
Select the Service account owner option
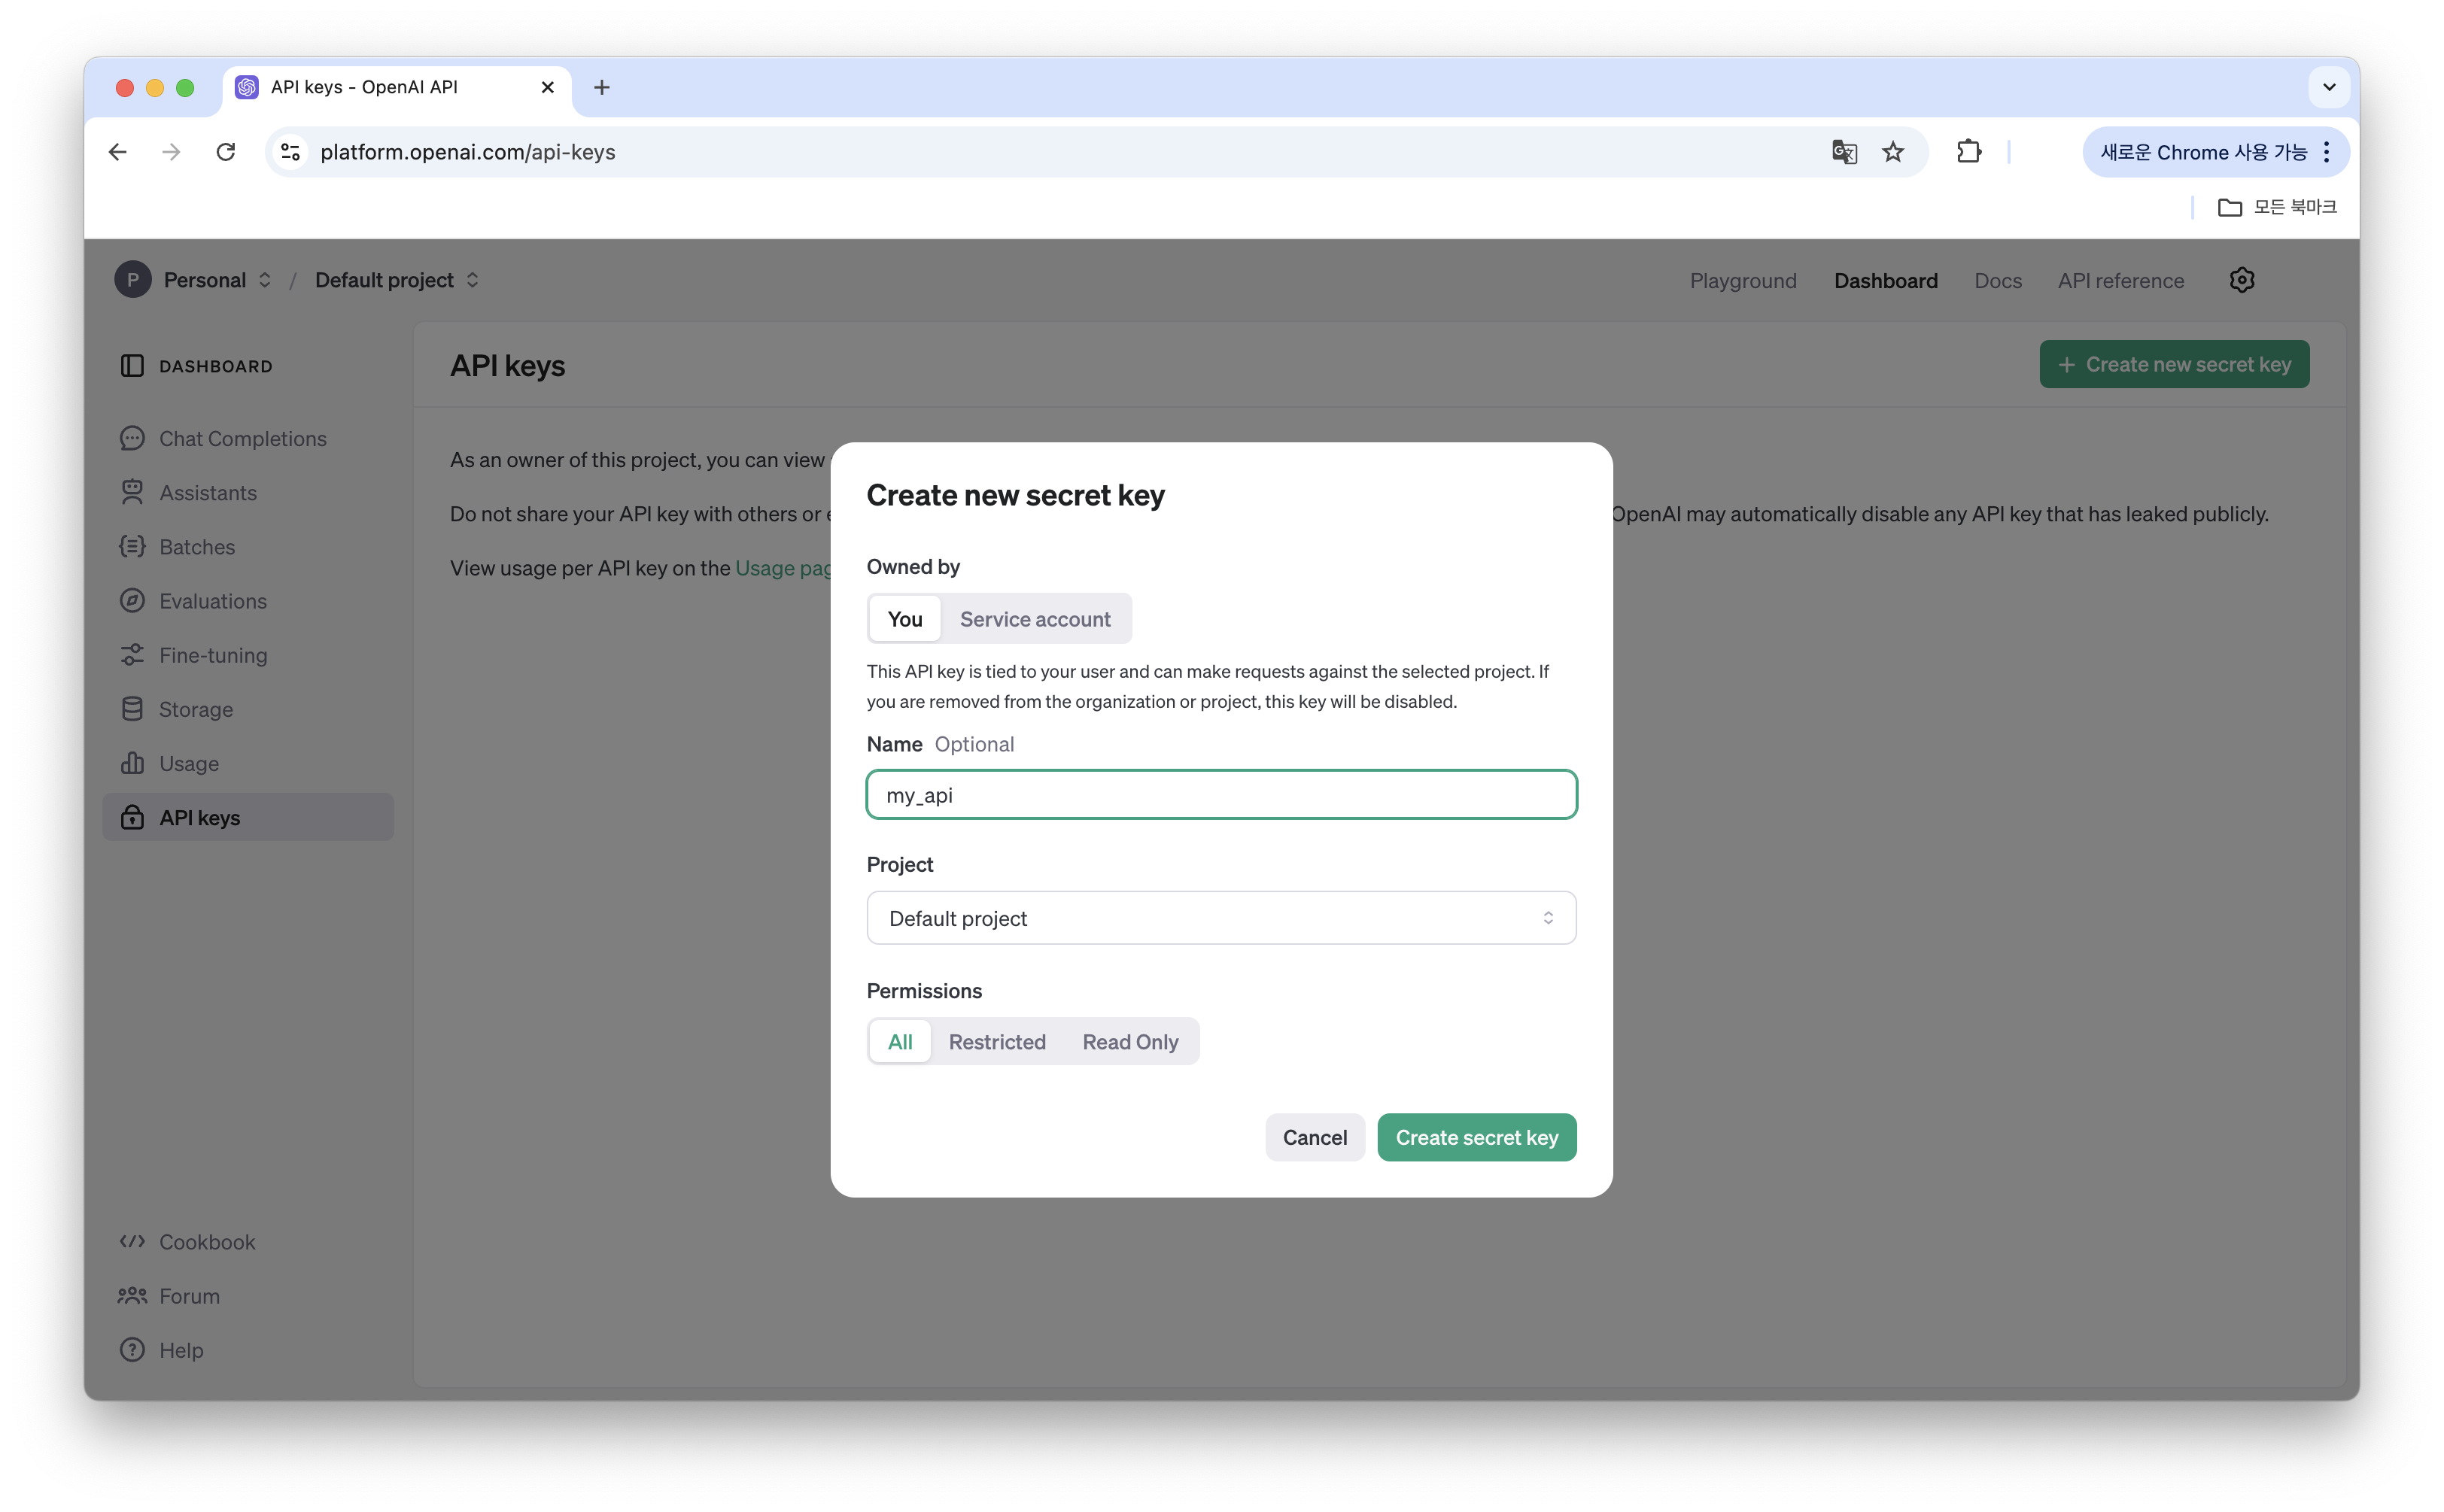pos(1034,619)
